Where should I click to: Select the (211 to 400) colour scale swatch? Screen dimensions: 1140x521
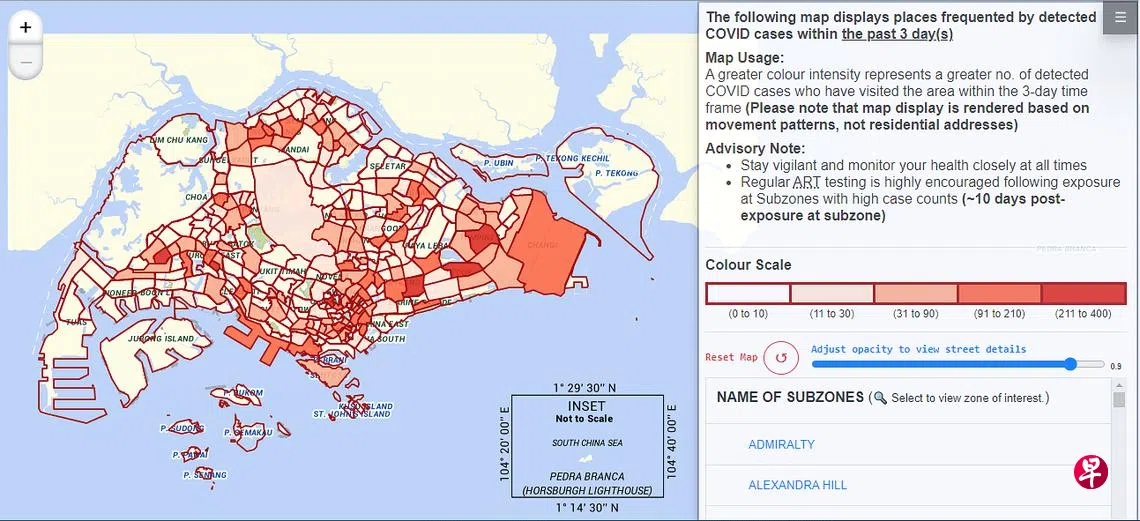1083,294
